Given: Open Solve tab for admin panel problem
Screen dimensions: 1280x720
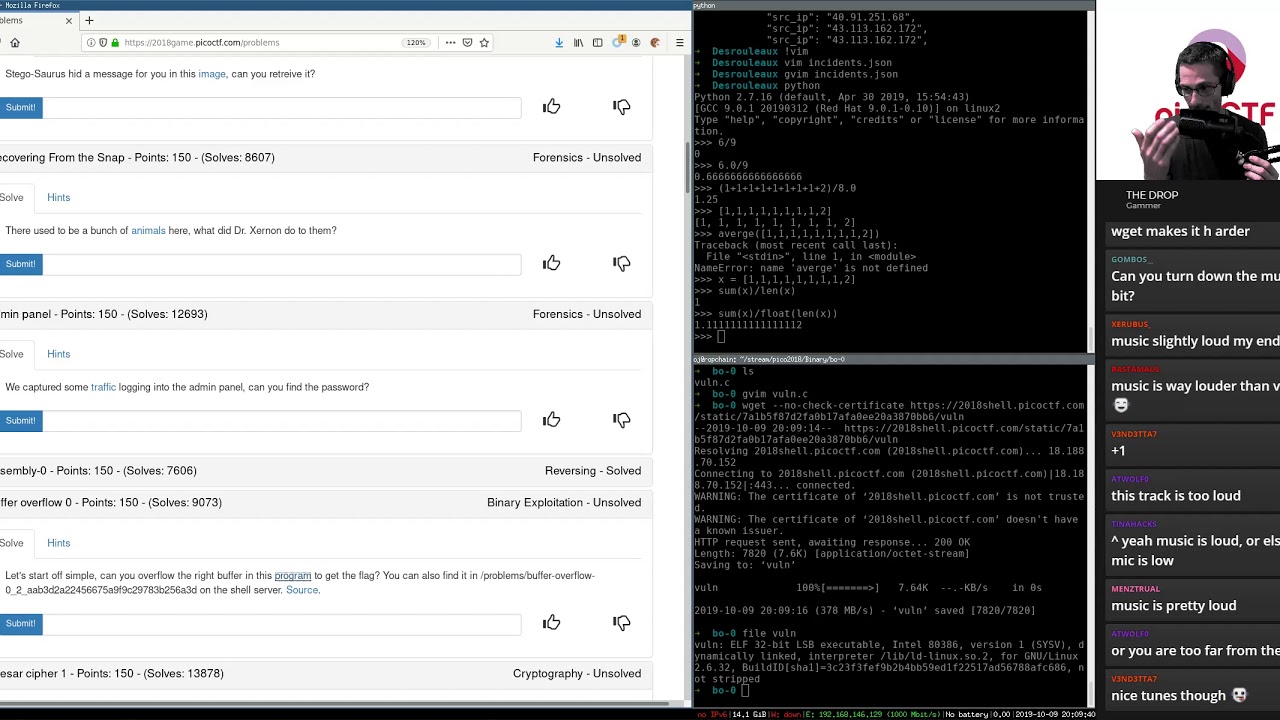Looking at the screenshot, I should pos(12,354).
